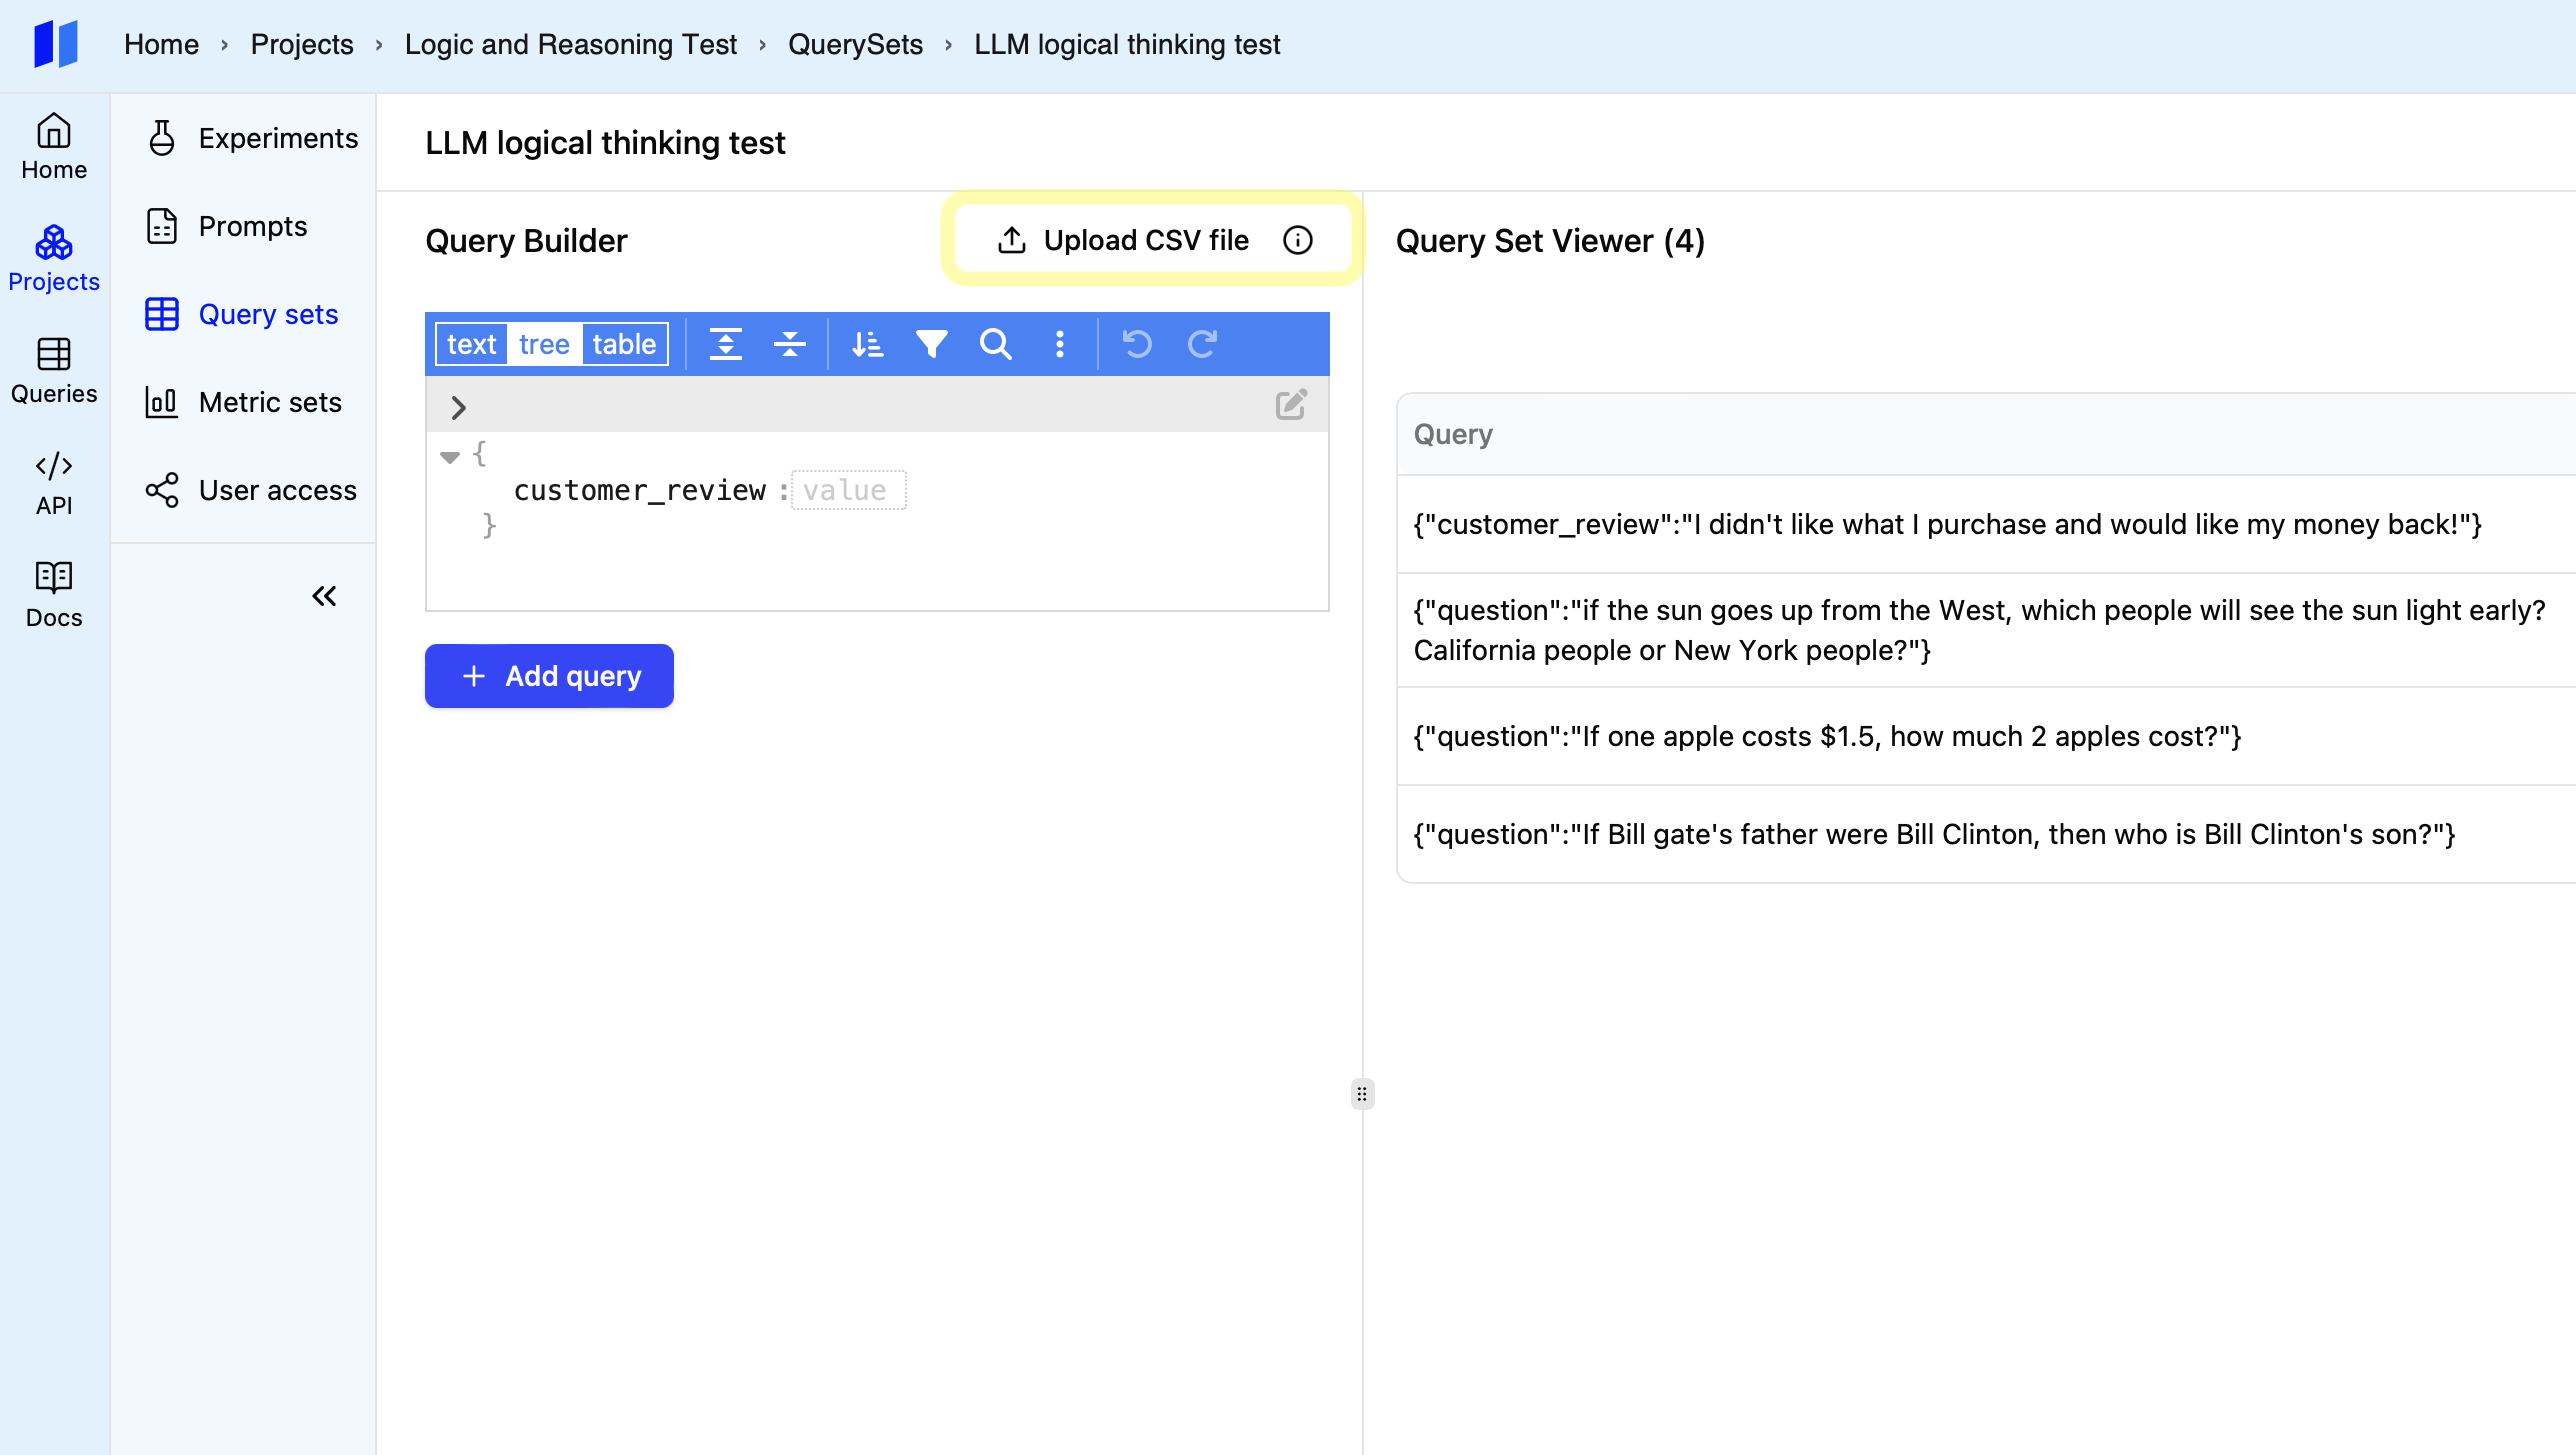Click the filter funnel icon

point(931,344)
